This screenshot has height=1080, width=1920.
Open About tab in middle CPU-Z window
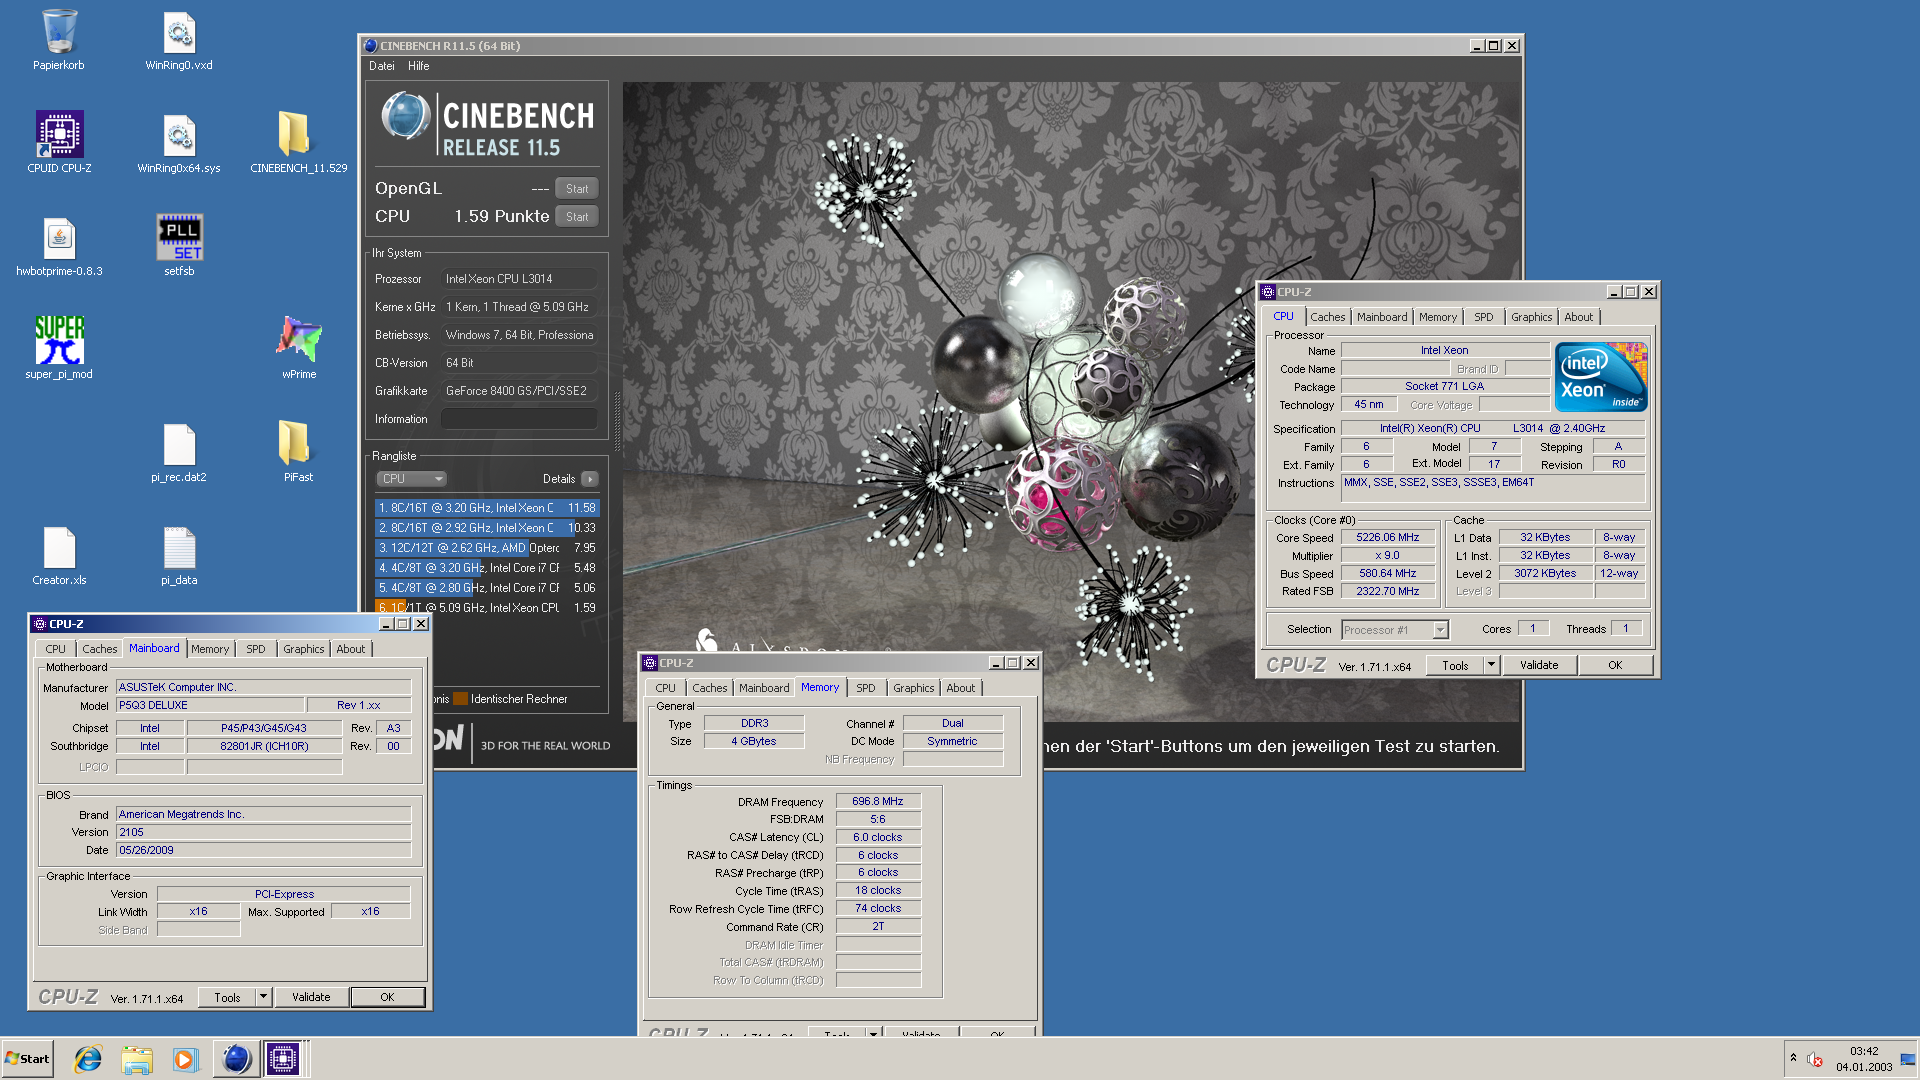click(x=960, y=688)
